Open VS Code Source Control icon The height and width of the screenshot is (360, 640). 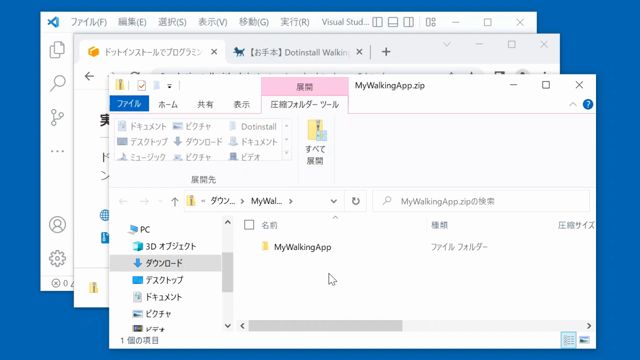57,118
